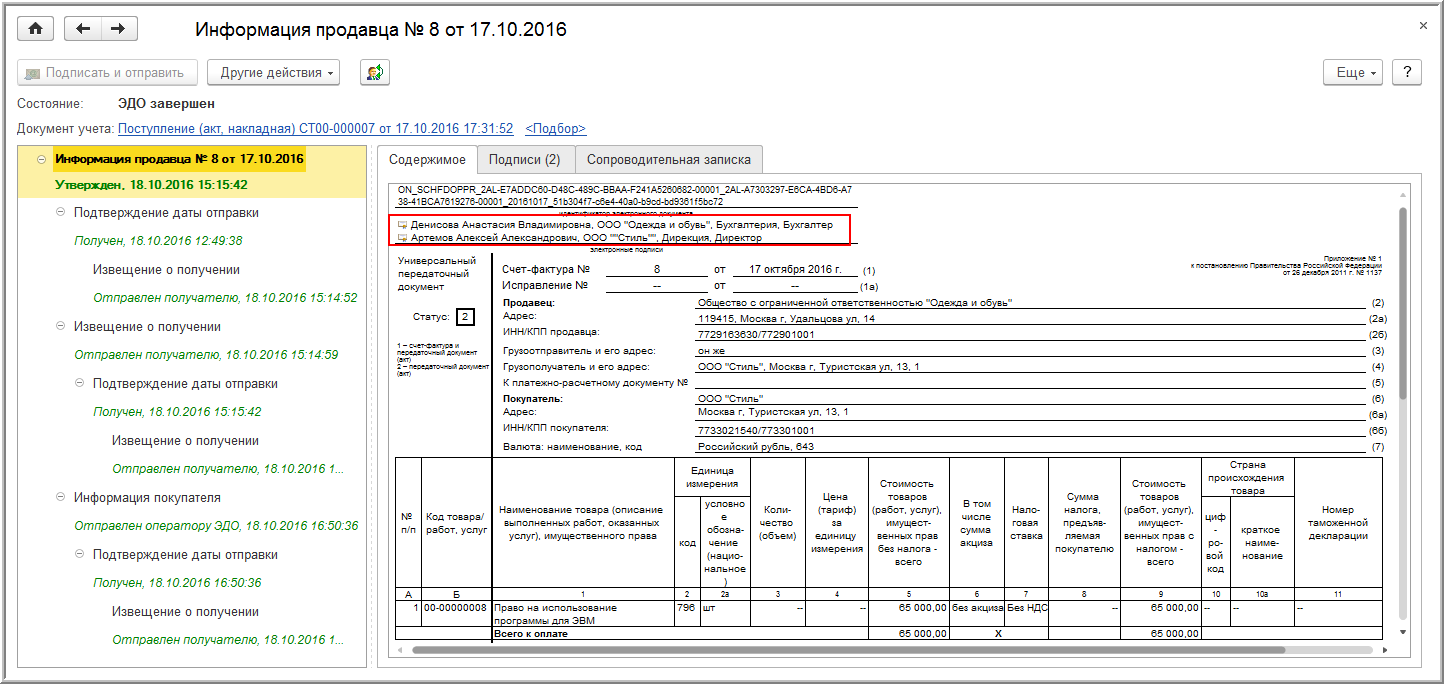Collapse the Информация покупателя node

pyautogui.click(x=60, y=497)
